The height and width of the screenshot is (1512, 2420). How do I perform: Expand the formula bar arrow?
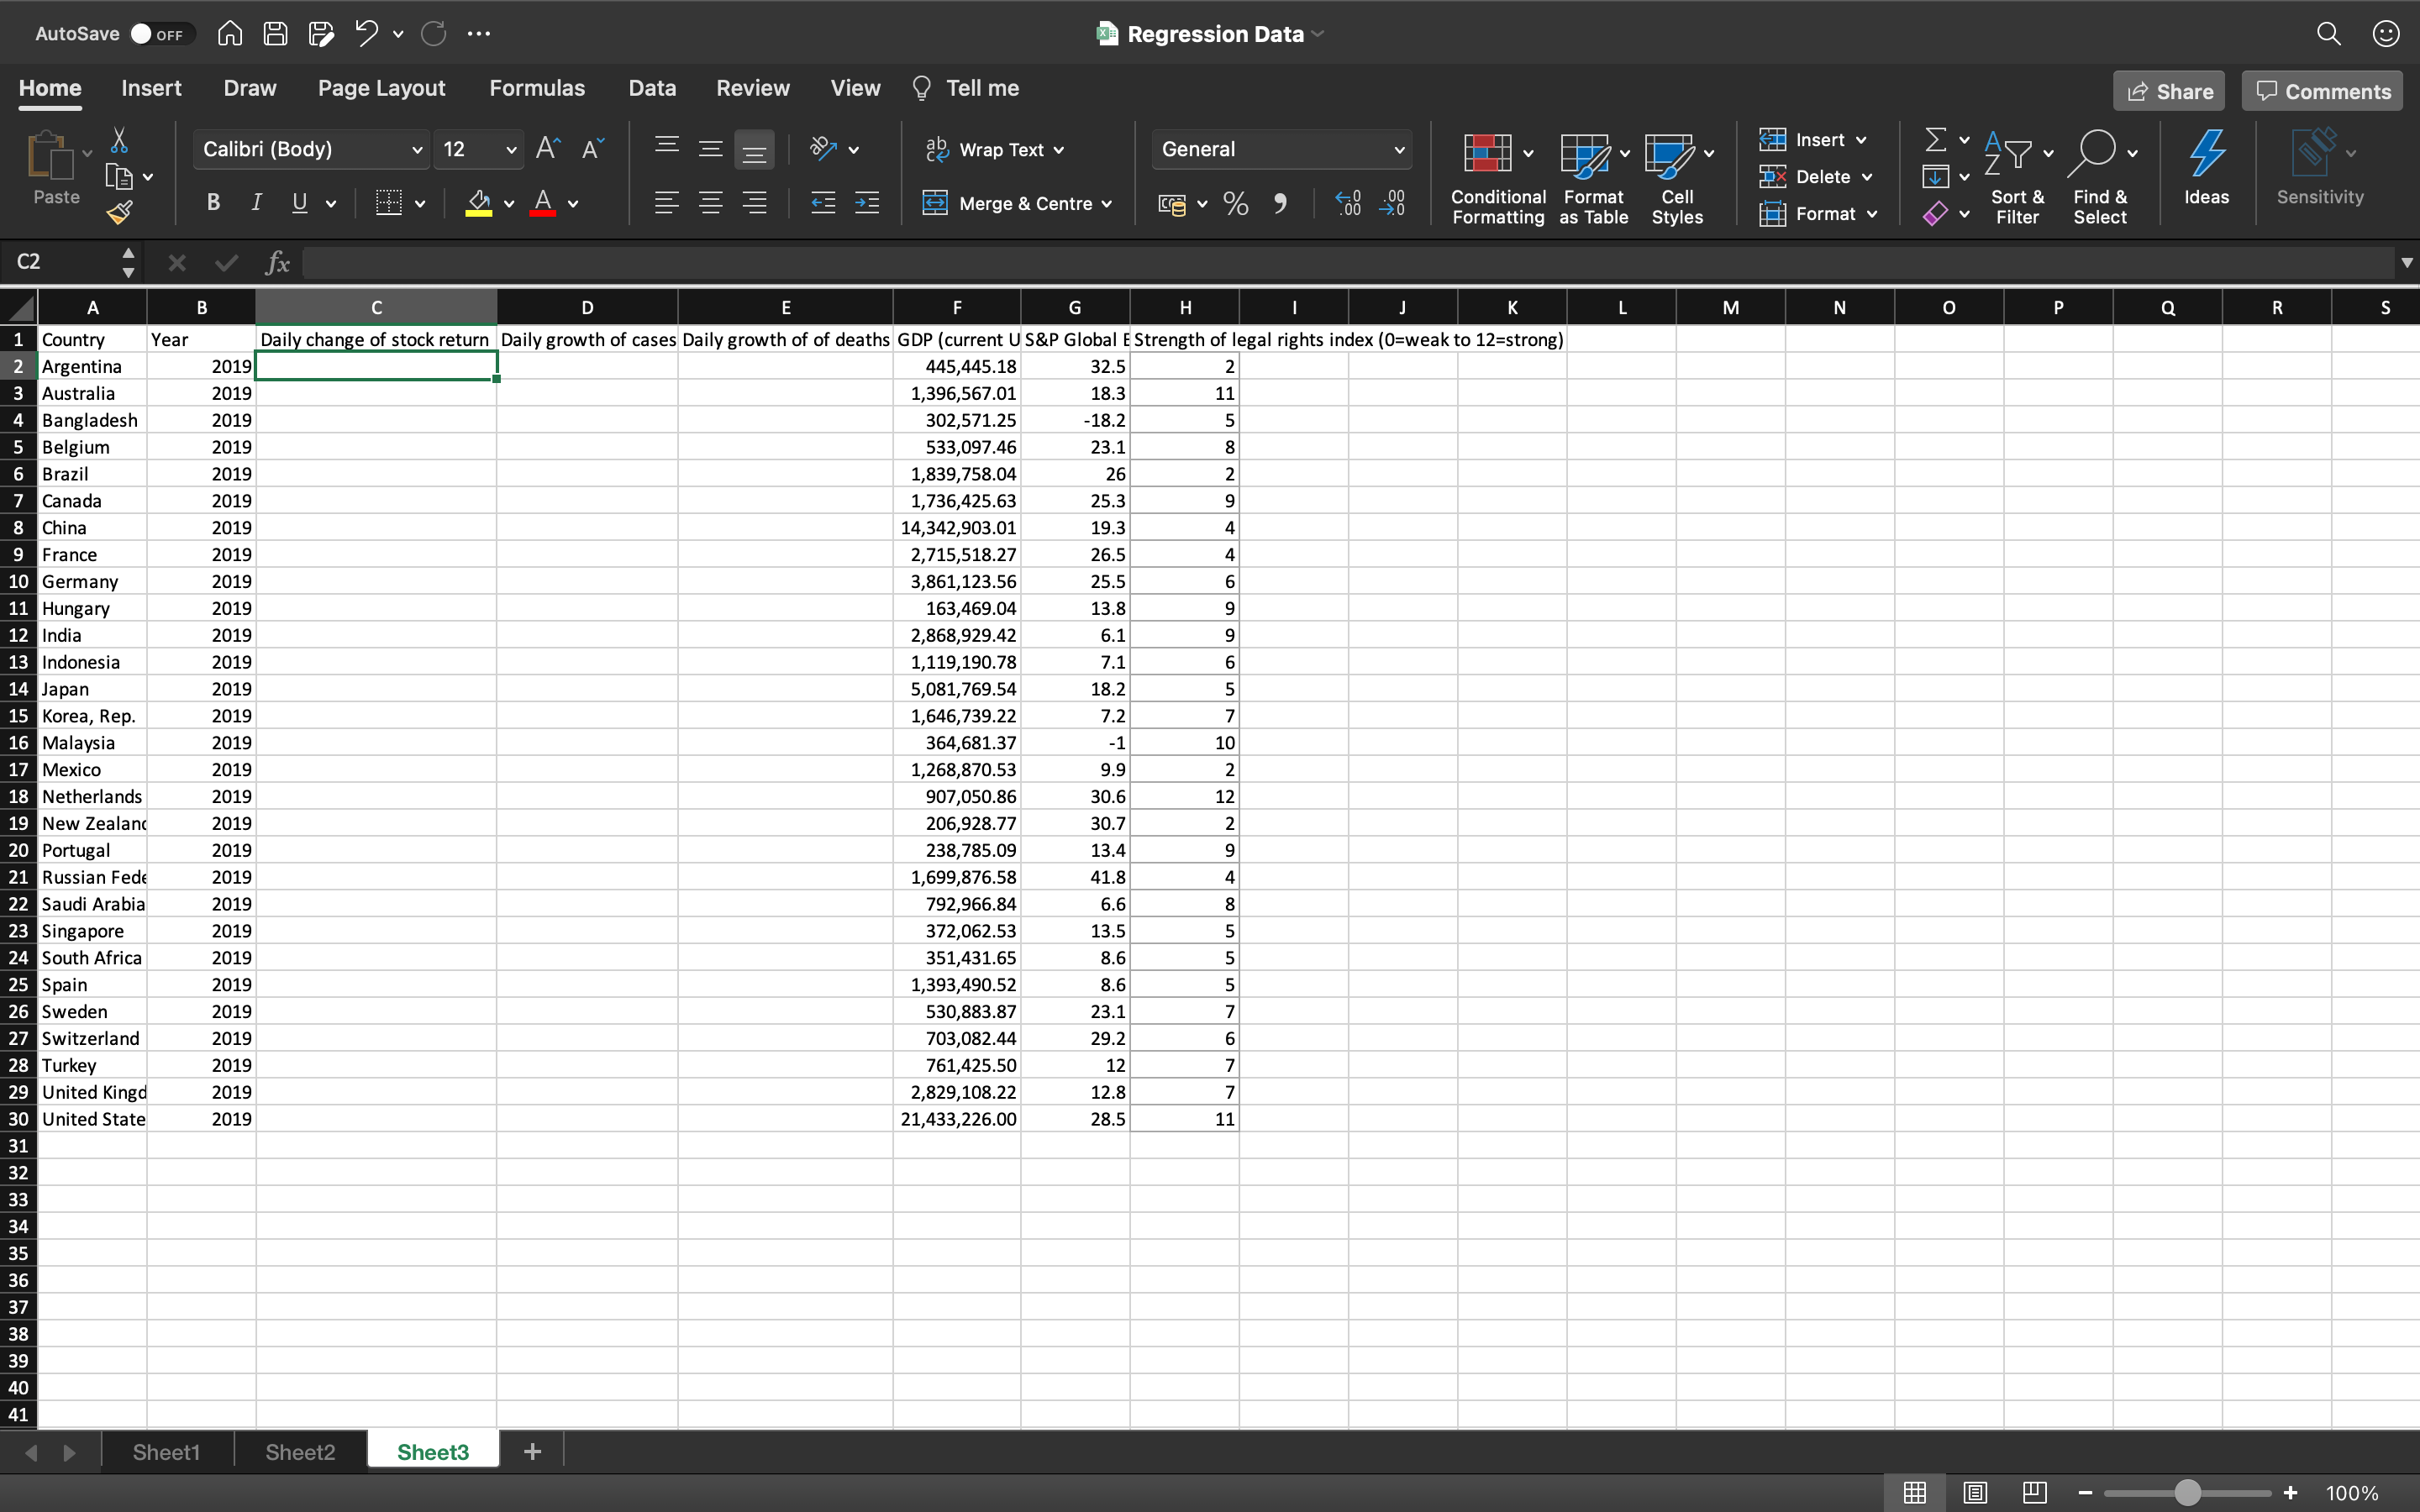point(2406,263)
